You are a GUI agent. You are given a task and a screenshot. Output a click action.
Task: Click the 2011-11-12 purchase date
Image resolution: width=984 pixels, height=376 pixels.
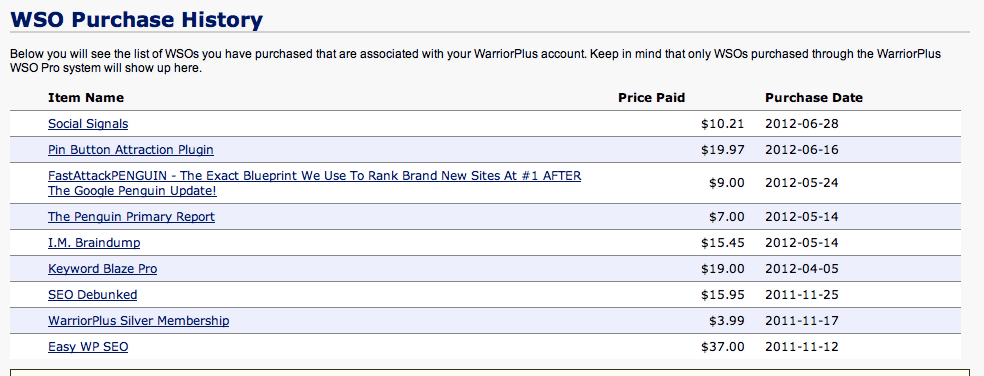click(802, 346)
